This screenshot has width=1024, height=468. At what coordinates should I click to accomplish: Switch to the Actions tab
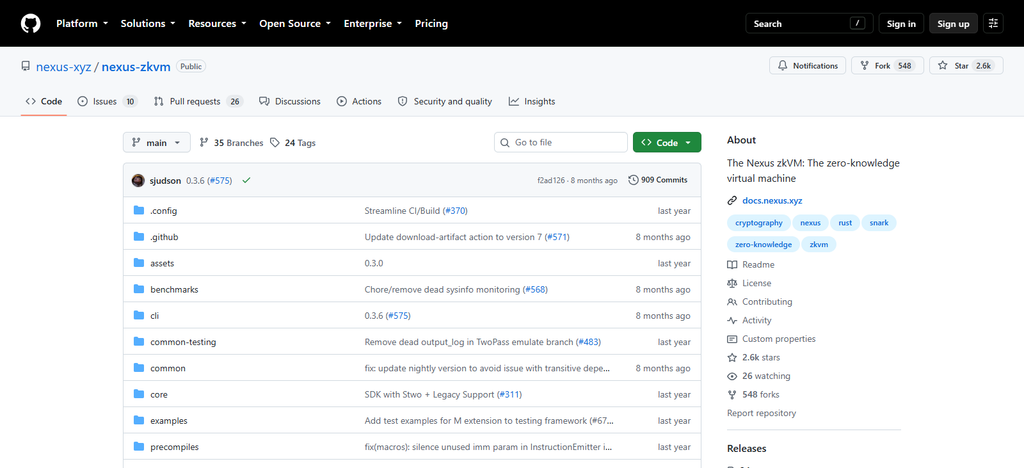coord(359,101)
